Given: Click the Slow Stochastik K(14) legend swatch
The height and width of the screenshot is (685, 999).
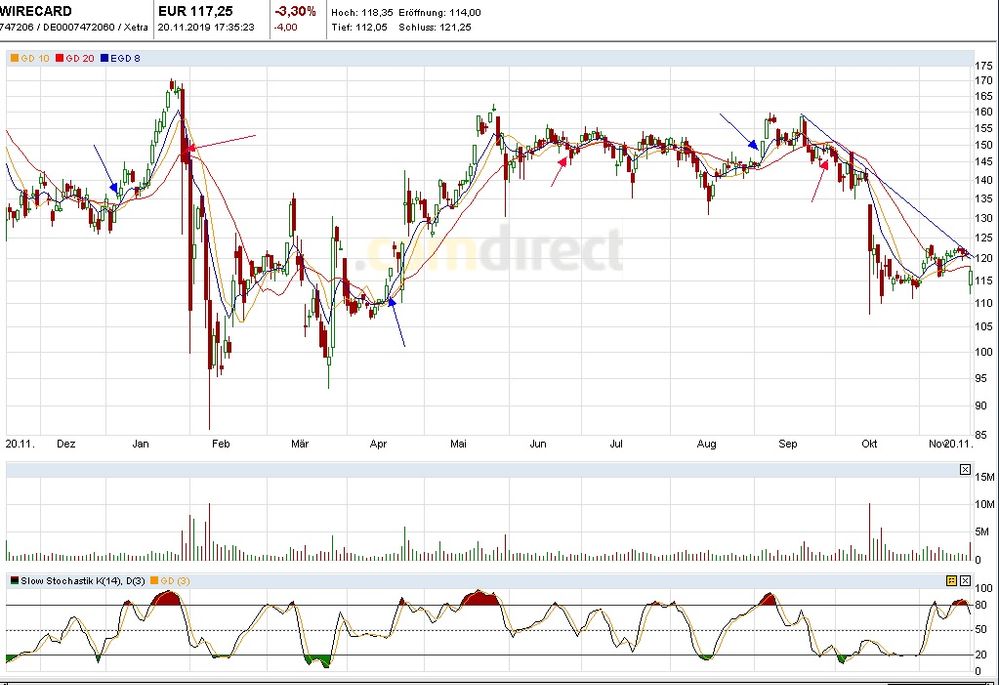Looking at the screenshot, I should [x=14, y=580].
